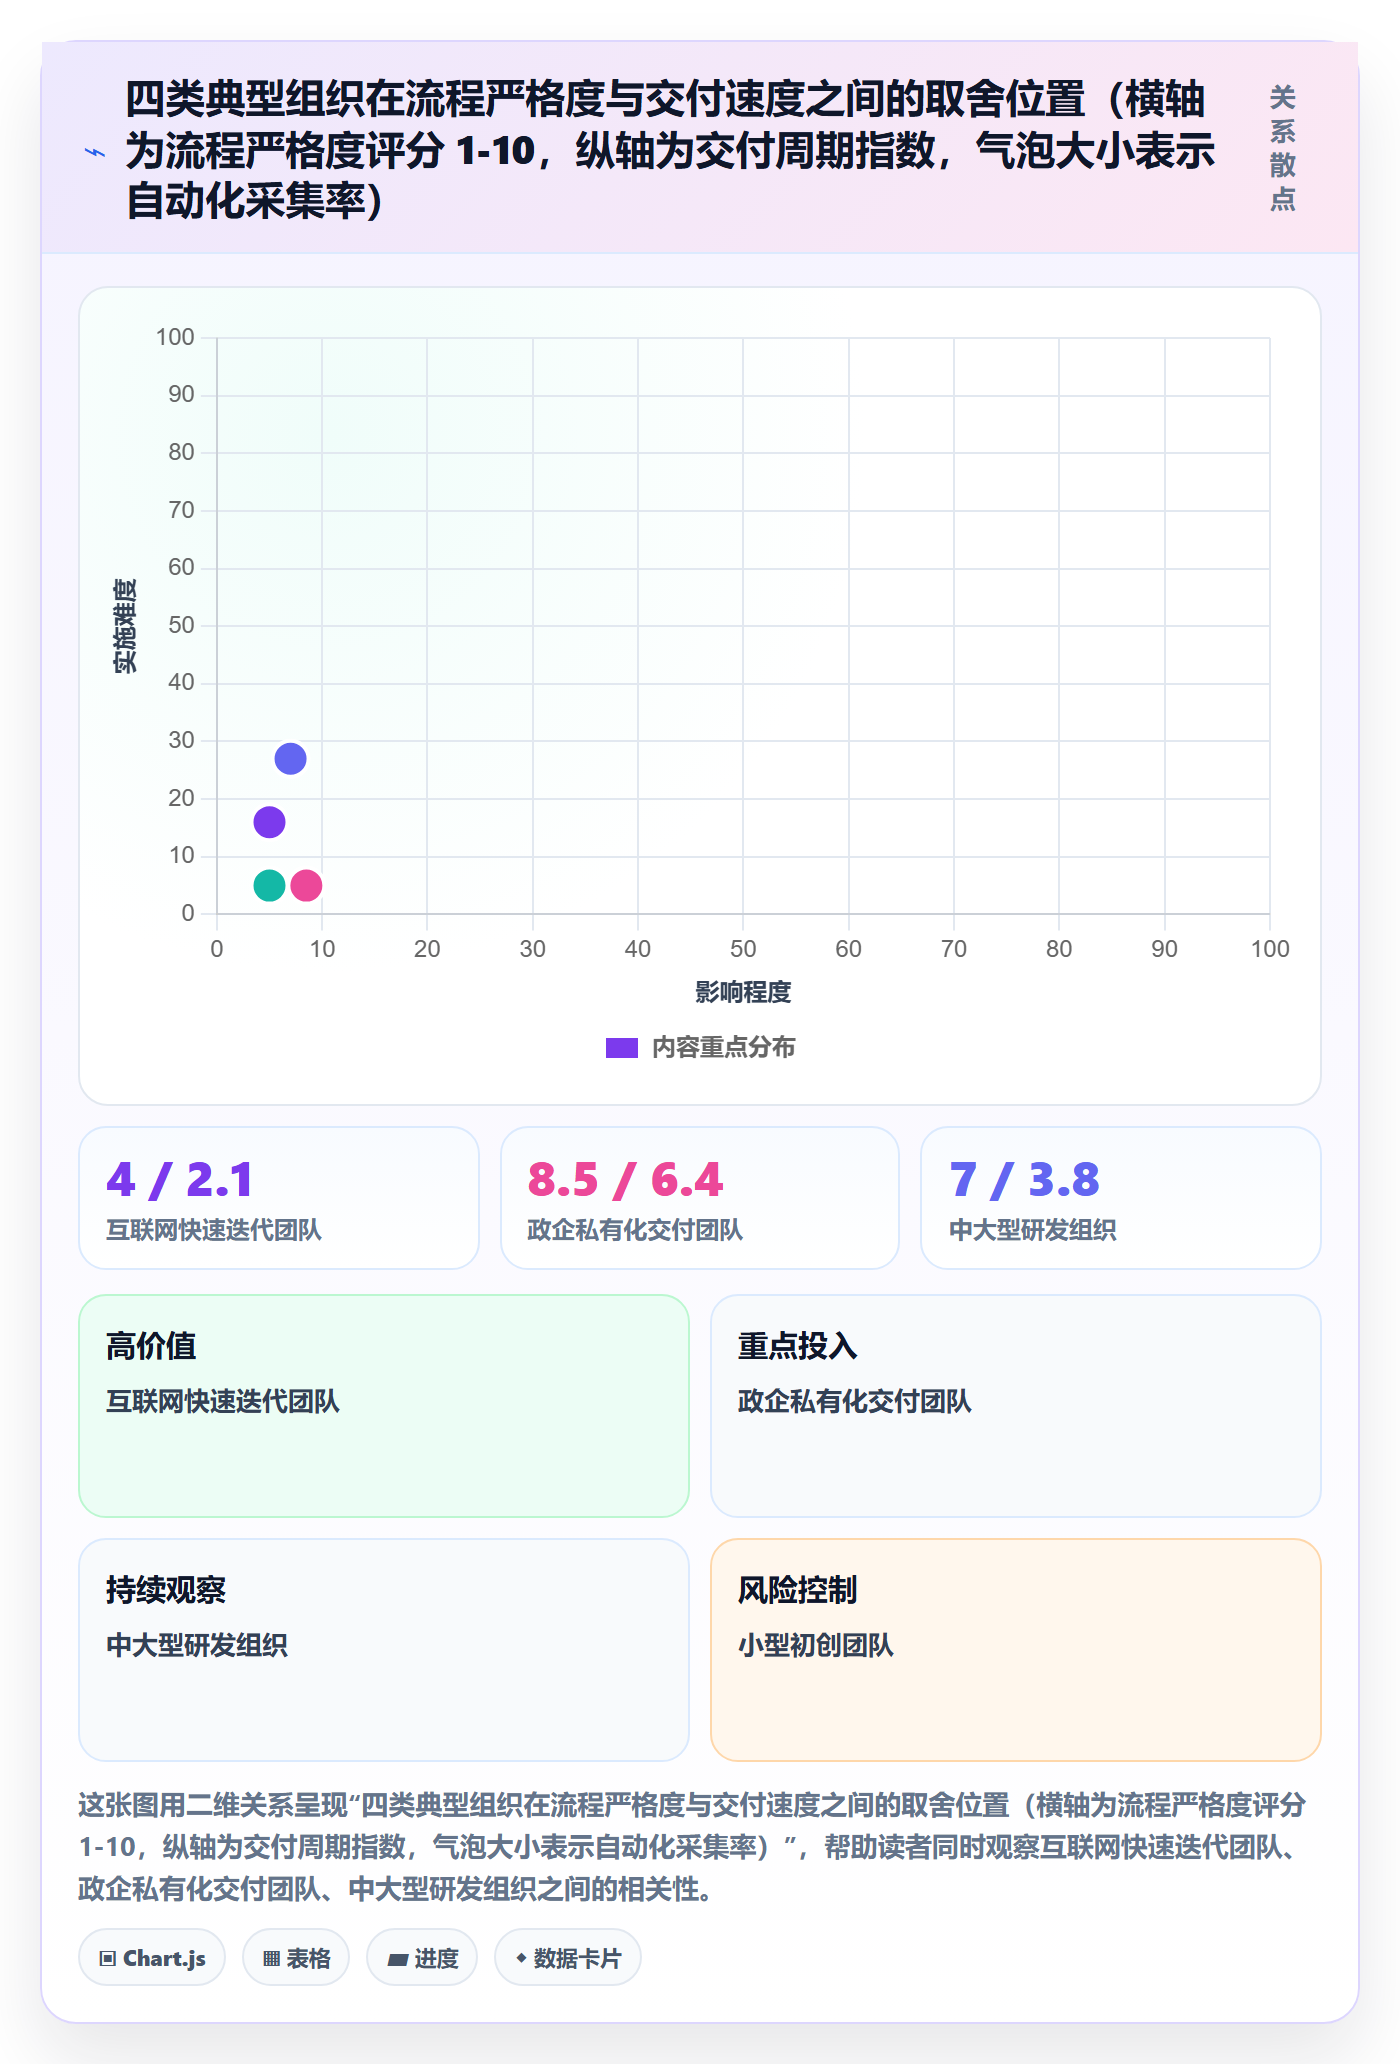The width and height of the screenshot is (1400, 2064).
Task: Click 中大型研发组织 label under 7 / 3.8
Action: 1033,1230
